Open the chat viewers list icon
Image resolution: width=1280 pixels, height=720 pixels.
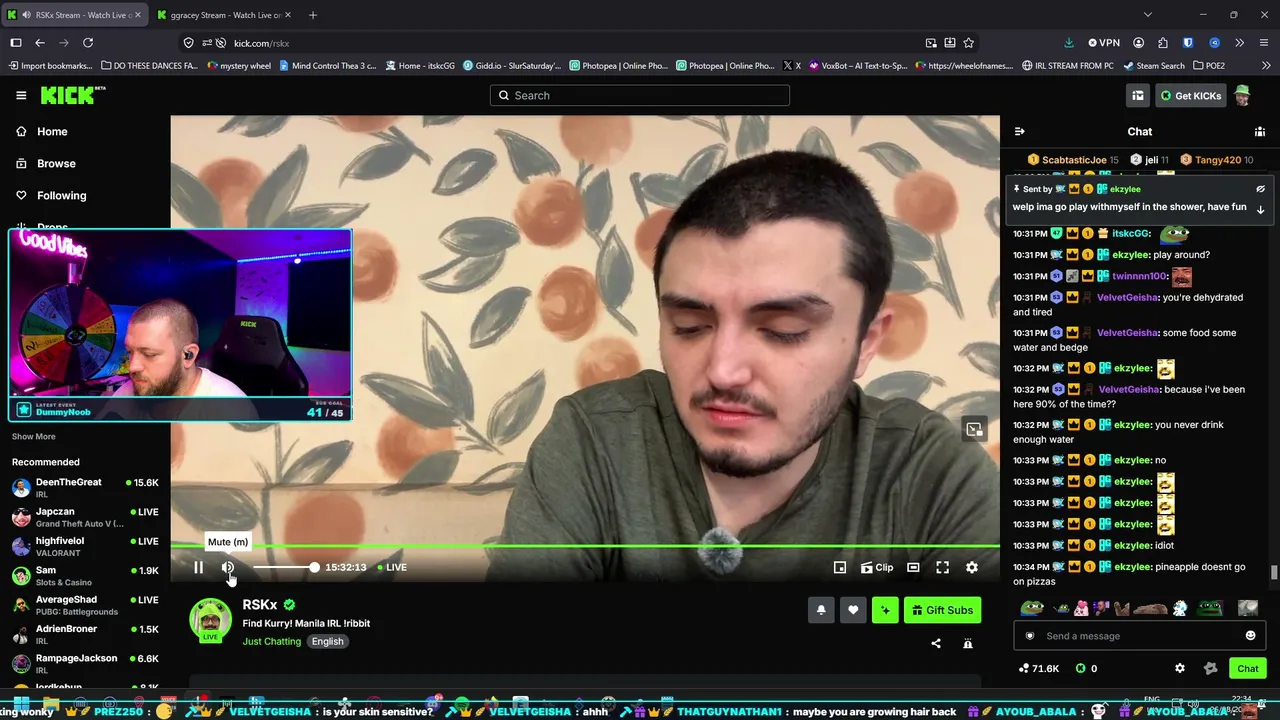[1260, 131]
